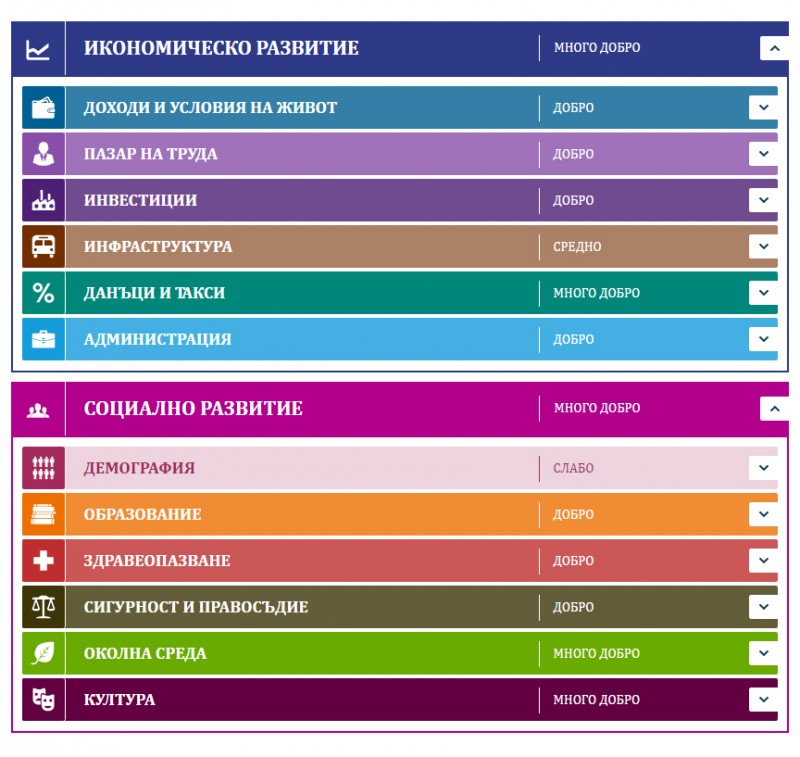The image size is (800, 757).
Task: Expand the Култура row chevron
Action: point(763,700)
